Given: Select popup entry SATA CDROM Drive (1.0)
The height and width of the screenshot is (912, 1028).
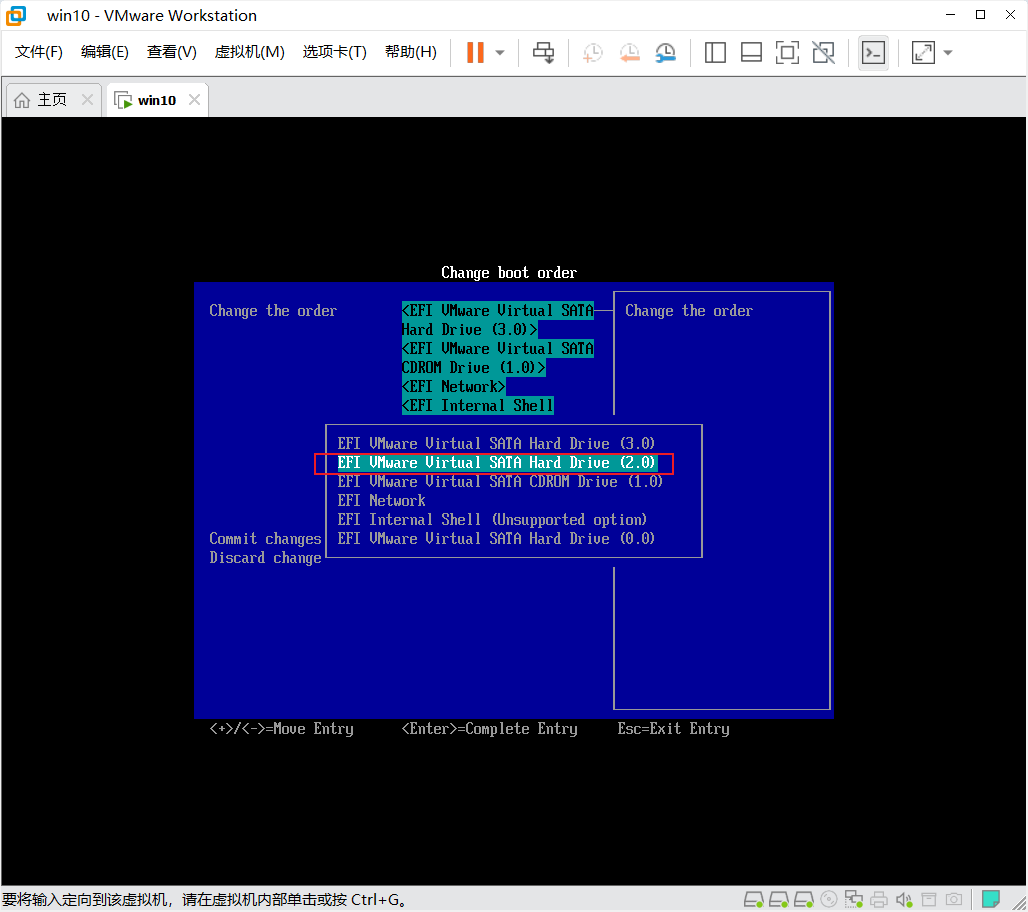Looking at the screenshot, I should 500,482.
